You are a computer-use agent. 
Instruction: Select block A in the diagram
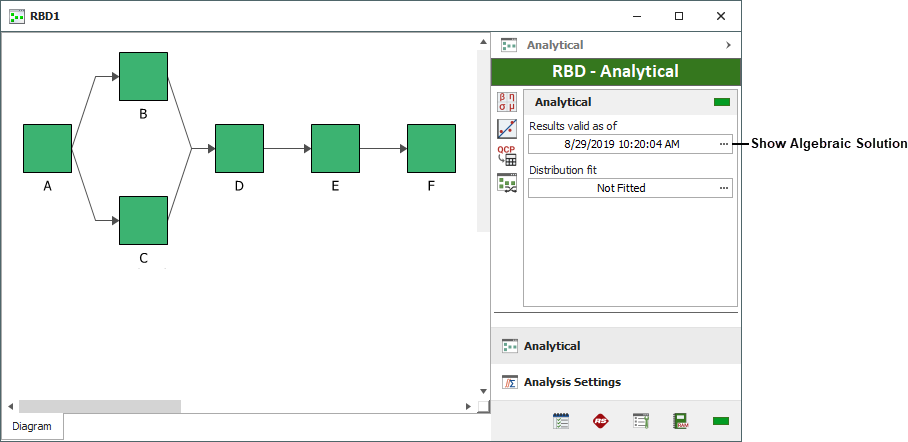click(47, 149)
